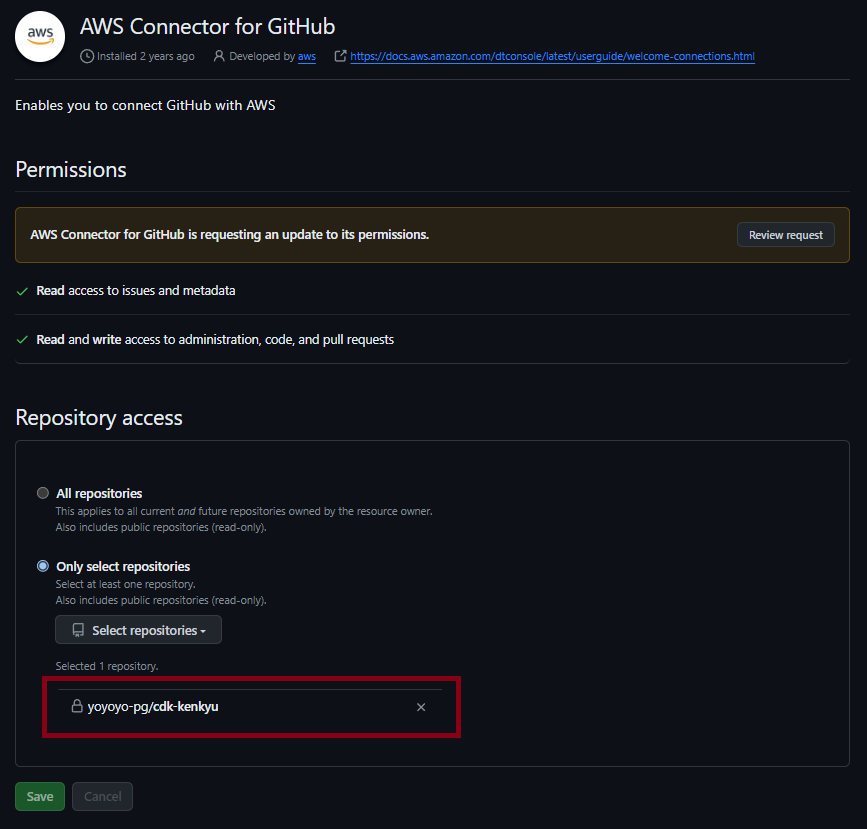Click the green checkmark beside Read and write permission
Viewport: 867px width, 829px height.
point(22,339)
